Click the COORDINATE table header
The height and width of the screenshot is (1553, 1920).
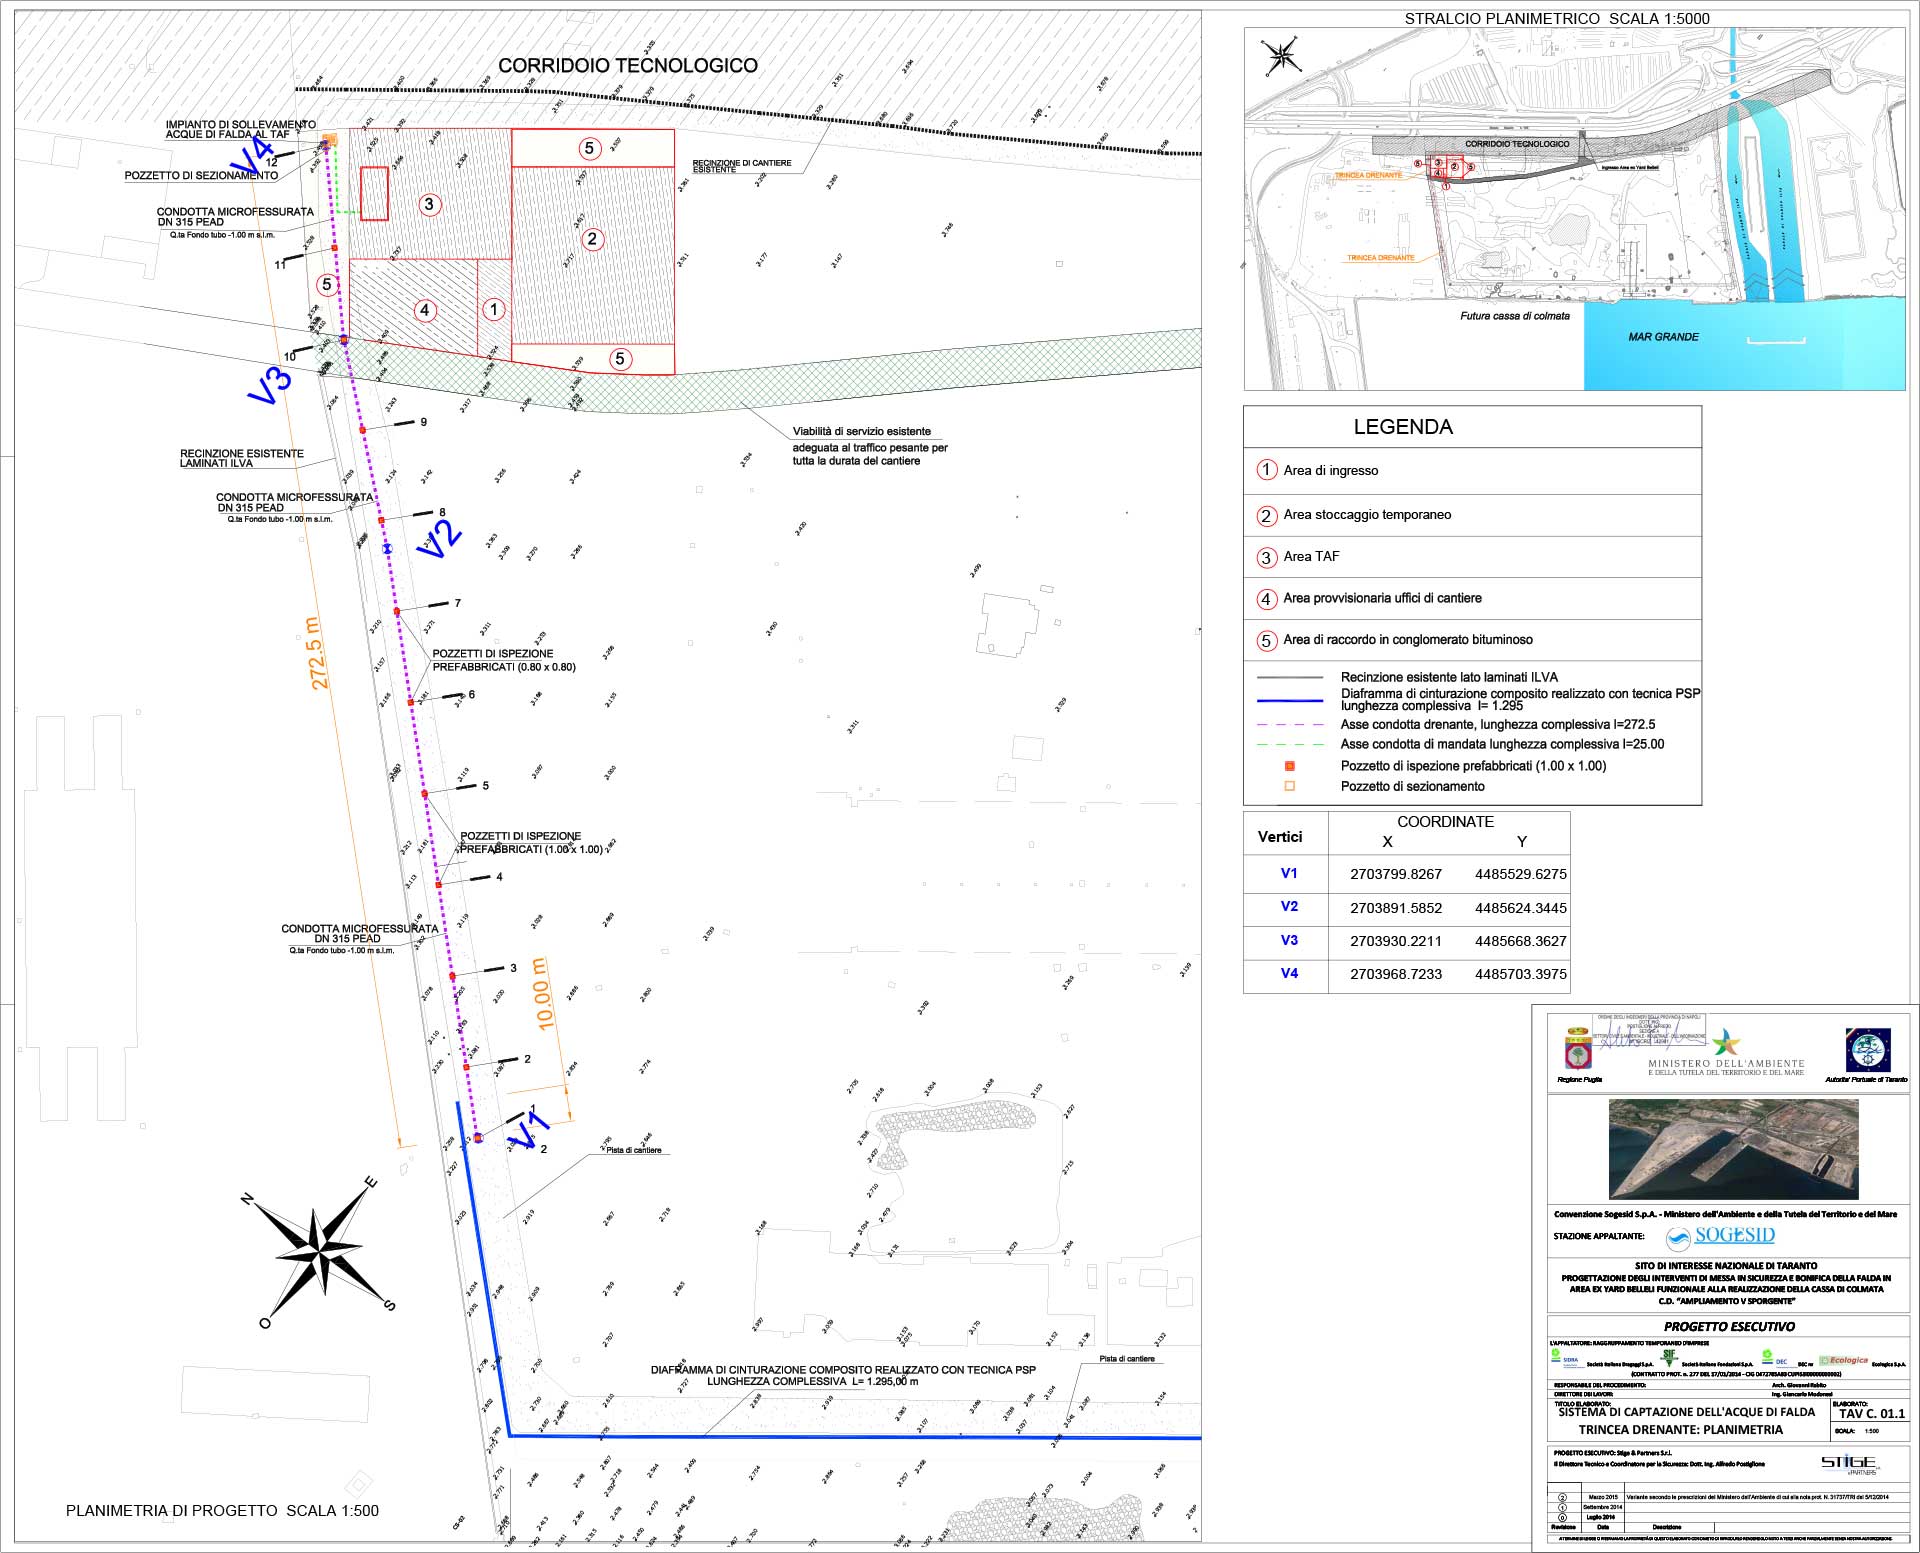coord(1445,822)
